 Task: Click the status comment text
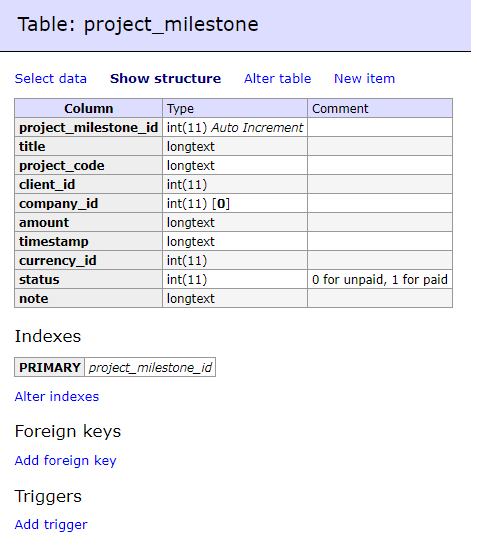380,280
